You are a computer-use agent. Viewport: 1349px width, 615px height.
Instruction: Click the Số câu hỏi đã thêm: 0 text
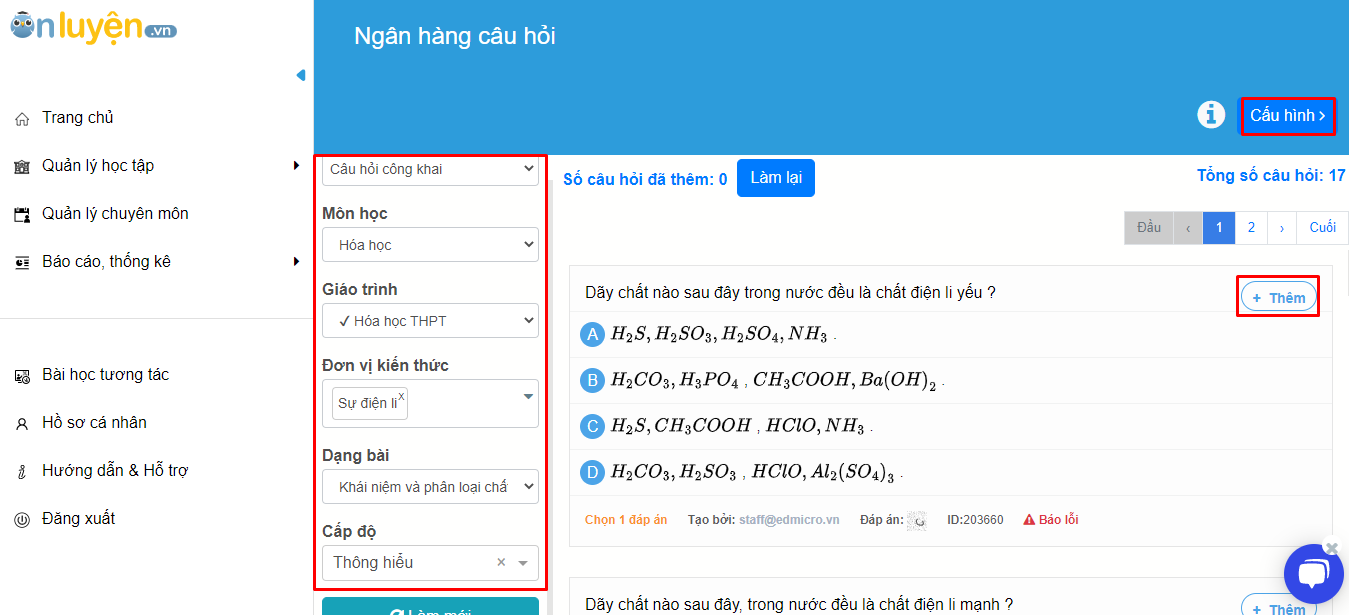click(645, 180)
